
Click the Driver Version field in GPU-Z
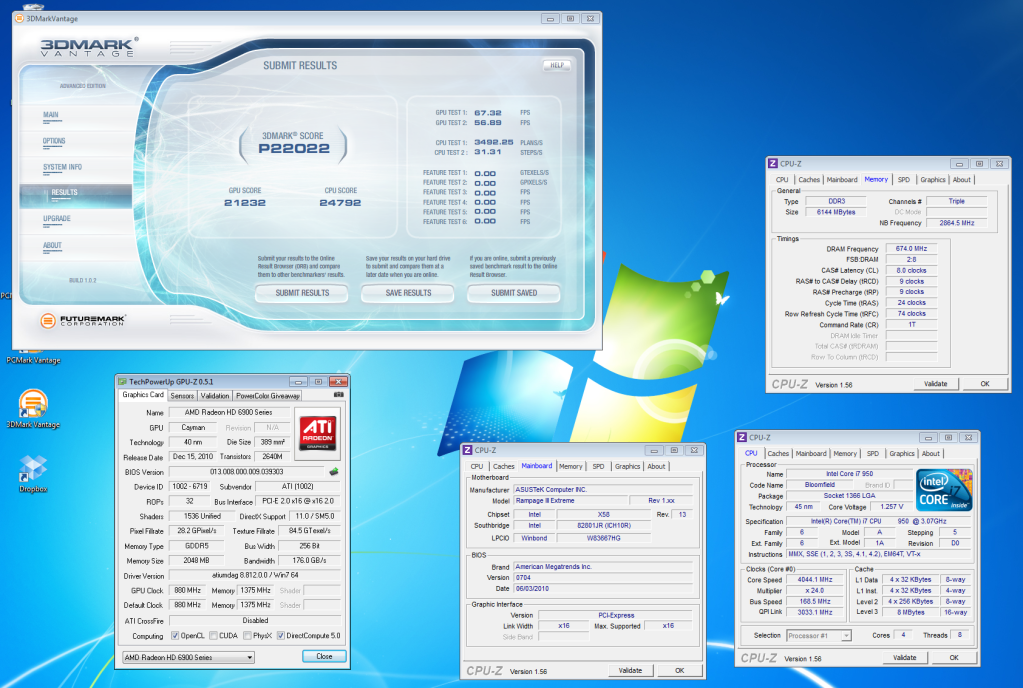pos(255,575)
